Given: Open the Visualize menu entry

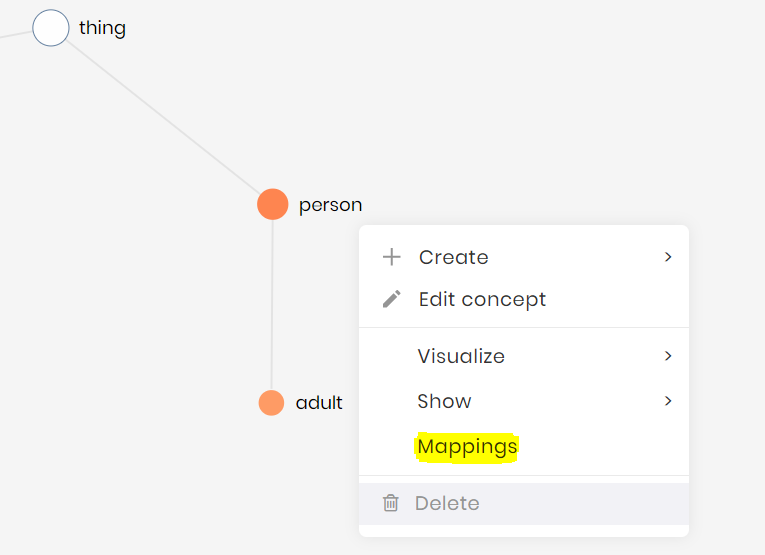Looking at the screenshot, I should coord(461,356).
